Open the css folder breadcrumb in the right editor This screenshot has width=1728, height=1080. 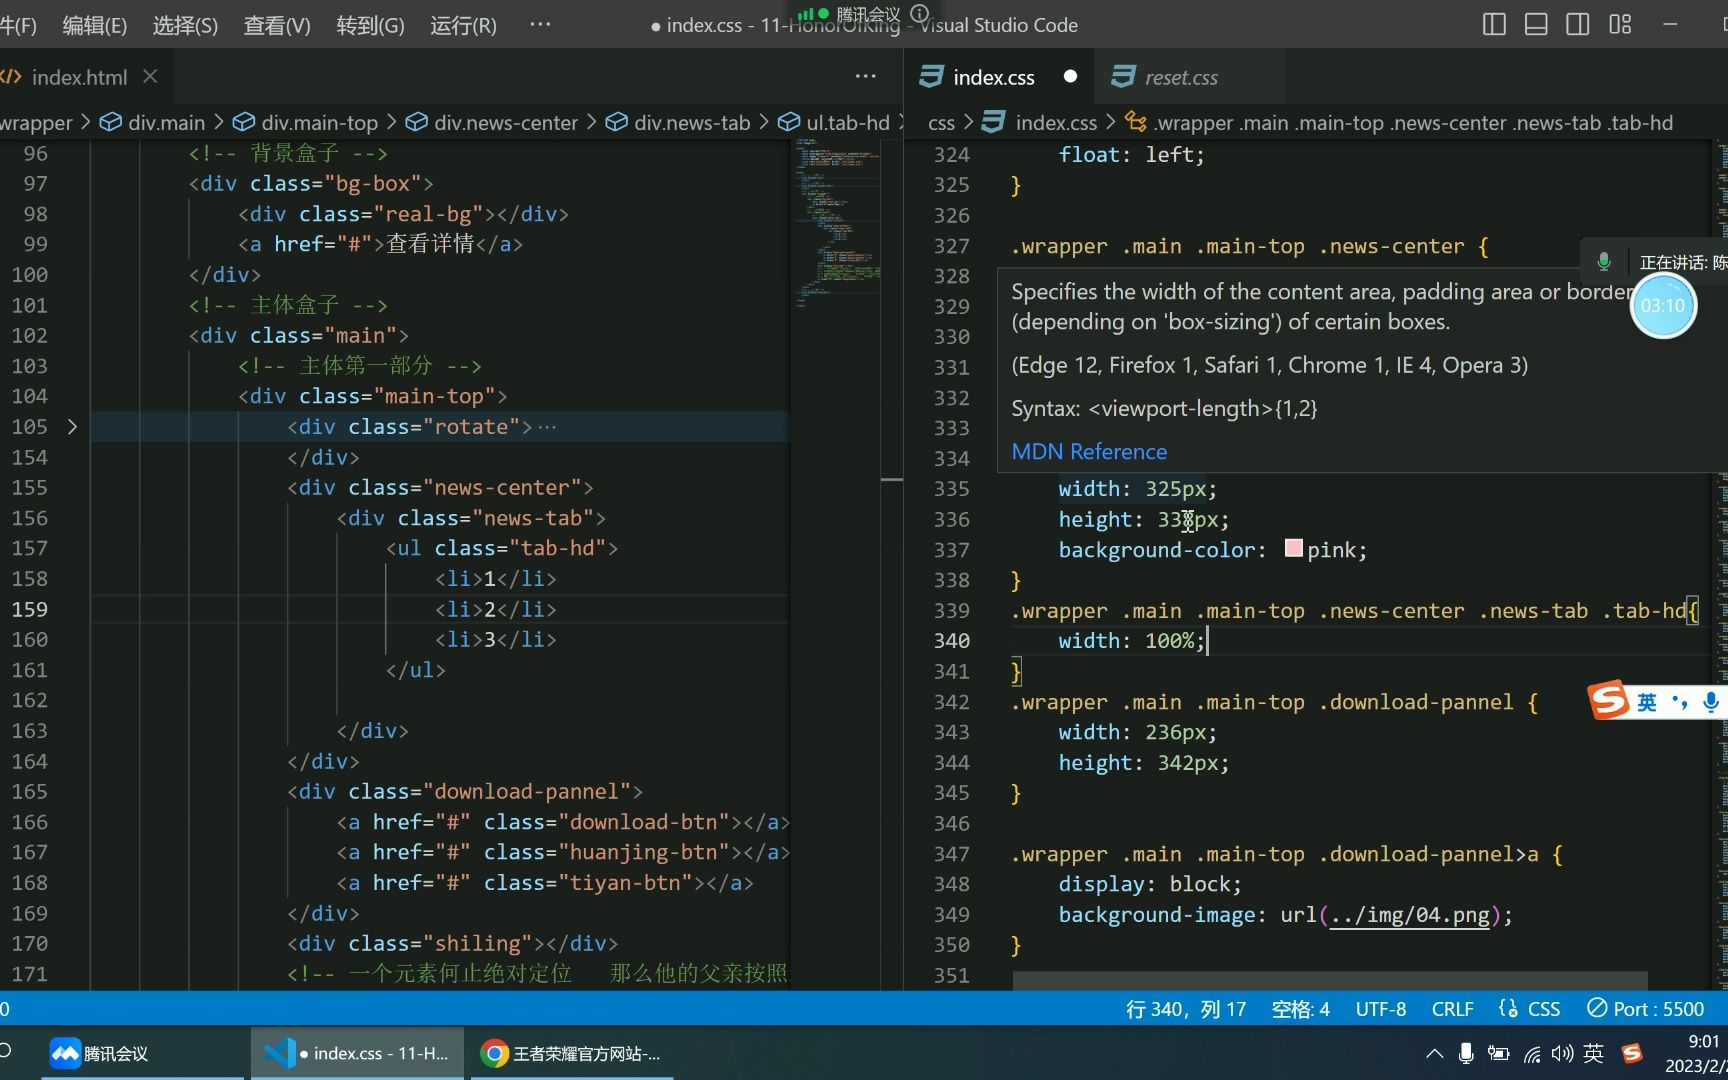click(941, 122)
